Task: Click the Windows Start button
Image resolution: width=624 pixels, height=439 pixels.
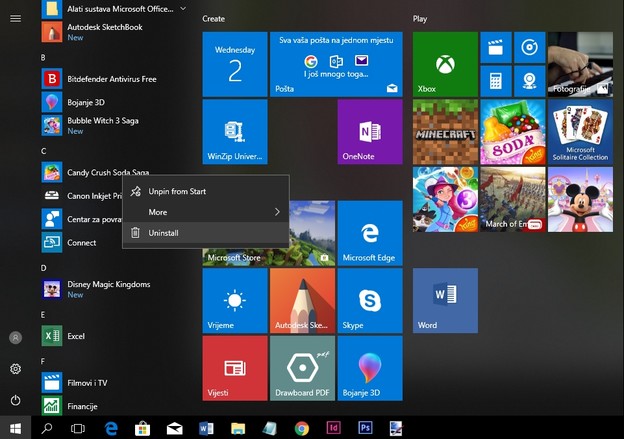Action: (16, 428)
